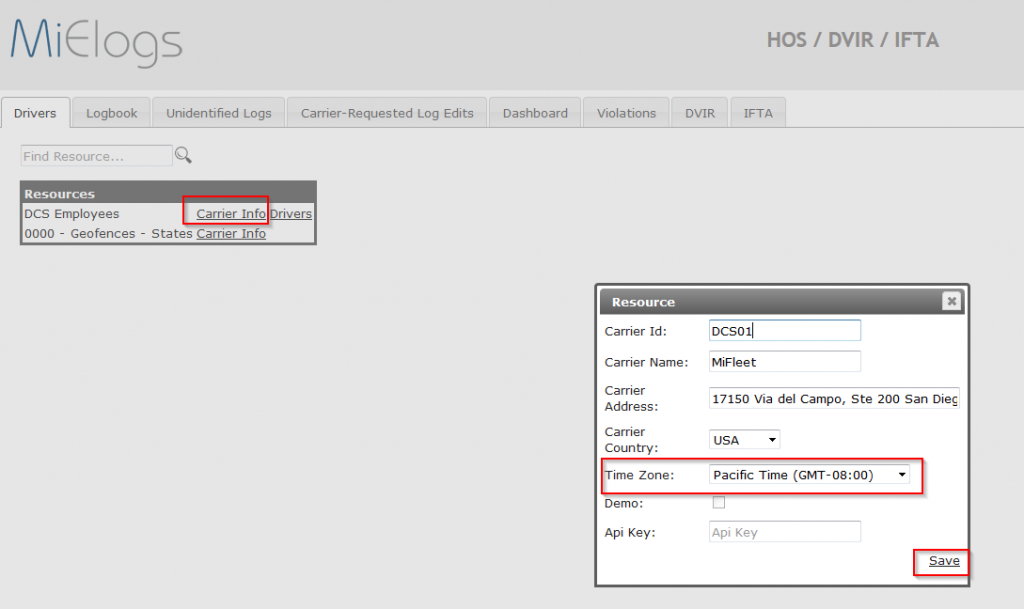Select the Drivers tab
This screenshot has width=1024, height=609.
point(35,113)
